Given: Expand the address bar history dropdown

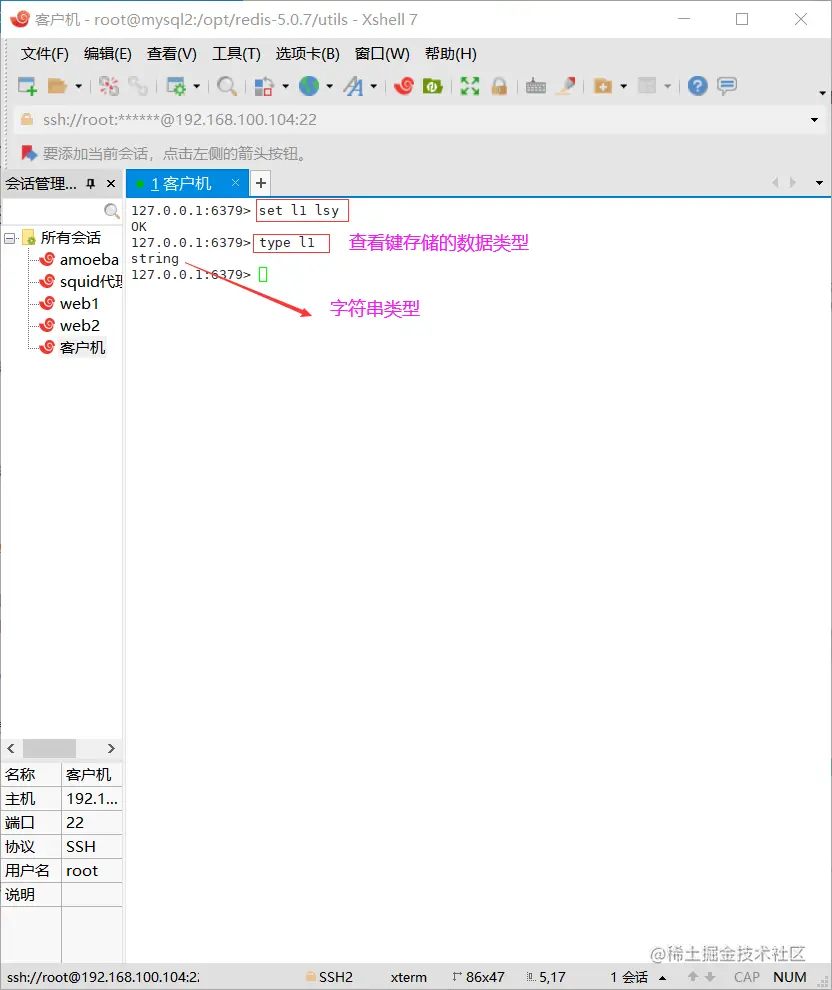Looking at the screenshot, I should [x=814, y=120].
